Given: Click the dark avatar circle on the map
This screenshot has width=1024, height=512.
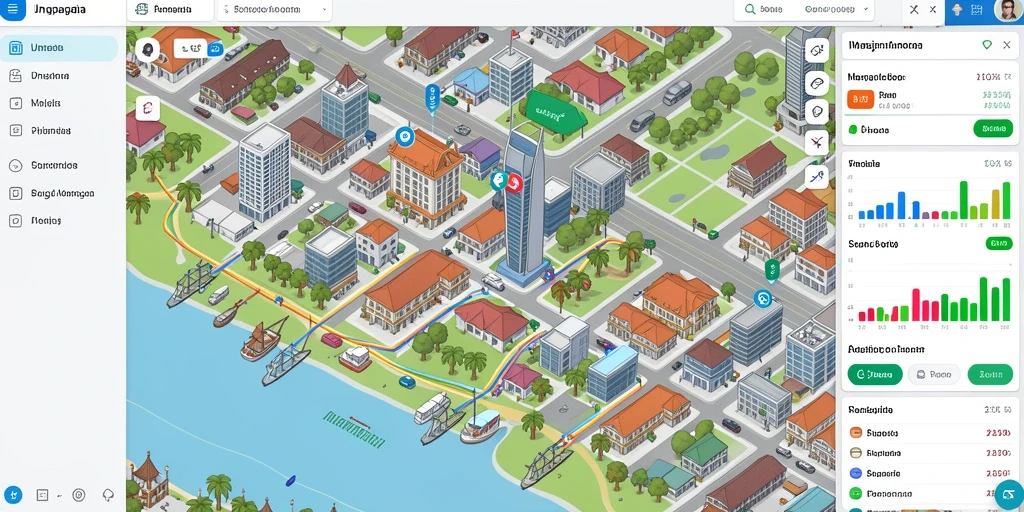Looking at the screenshot, I should pos(148,49).
